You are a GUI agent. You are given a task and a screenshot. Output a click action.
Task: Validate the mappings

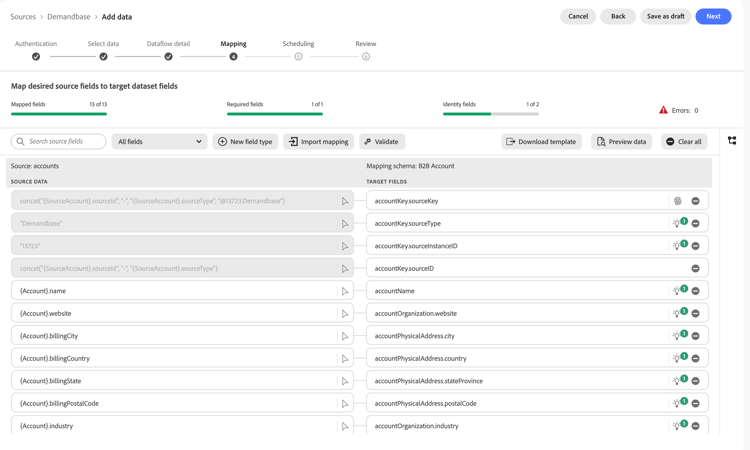[382, 142]
